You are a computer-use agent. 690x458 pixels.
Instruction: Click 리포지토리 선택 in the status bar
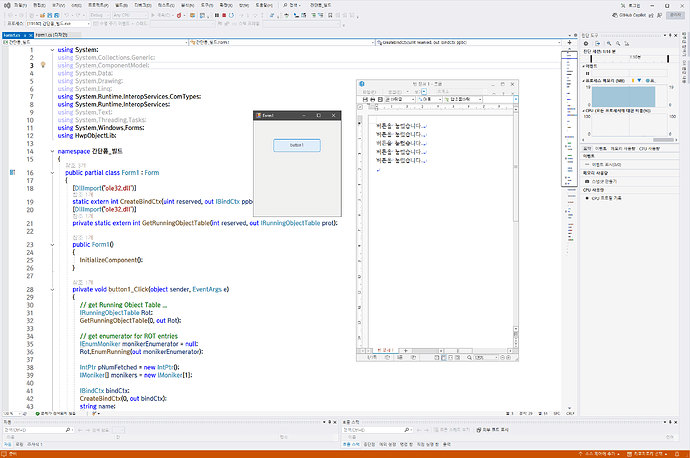[x=648, y=454]
